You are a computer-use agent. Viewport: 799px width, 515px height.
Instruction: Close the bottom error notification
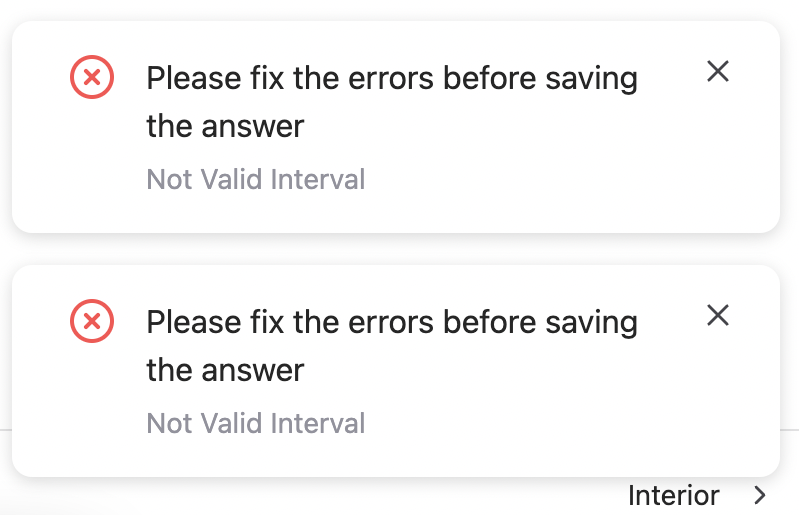tap(718, 315)
